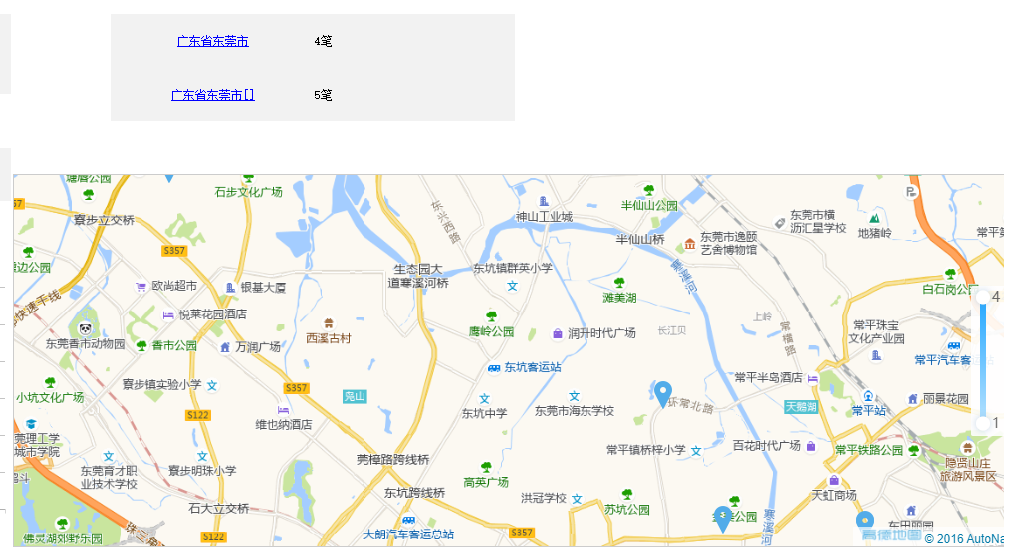Click the 悦莱花园酒店 hotel bed icon
1015x557 pixels.
pos(168,315)
